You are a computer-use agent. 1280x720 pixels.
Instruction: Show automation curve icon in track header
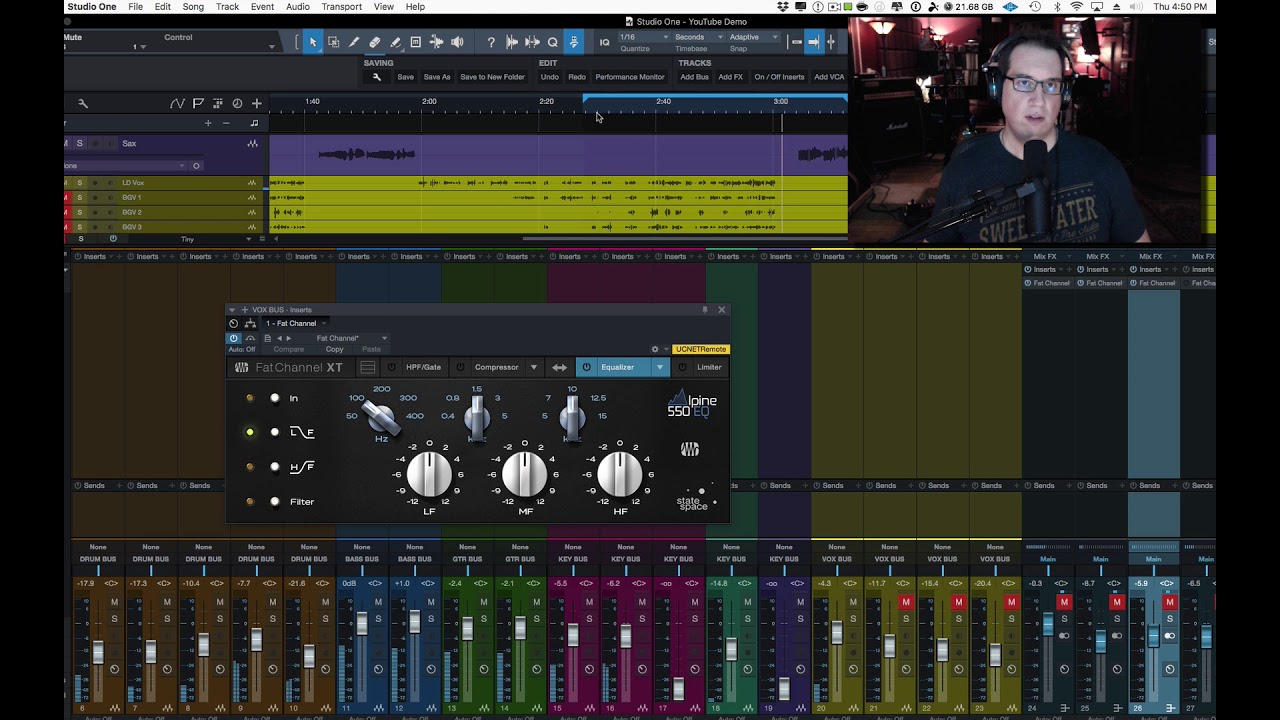[x=177, y=103]
